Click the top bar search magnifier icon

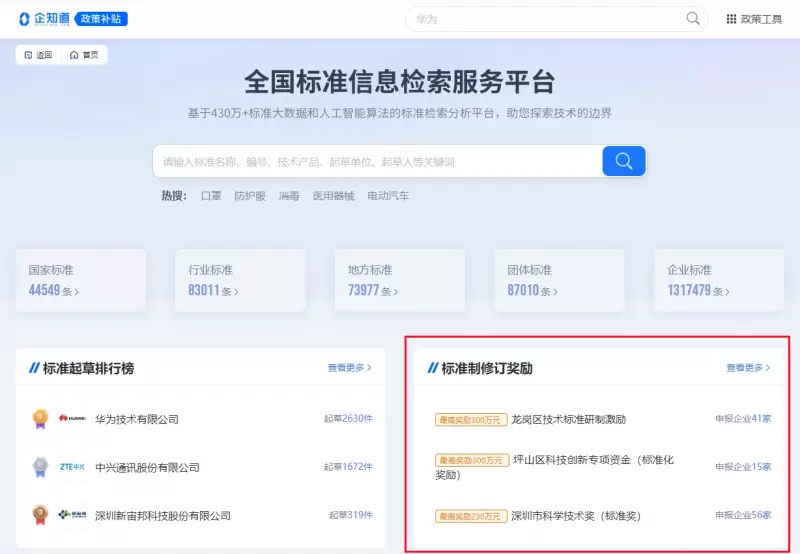pos(693,19)
